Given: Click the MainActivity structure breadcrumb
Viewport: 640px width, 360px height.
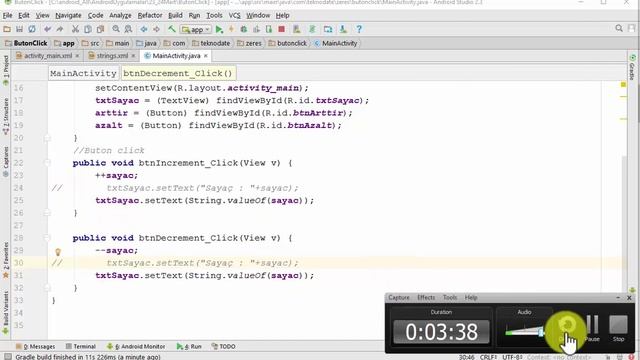Looking at the screenshot, I should (x=83, y=73).
